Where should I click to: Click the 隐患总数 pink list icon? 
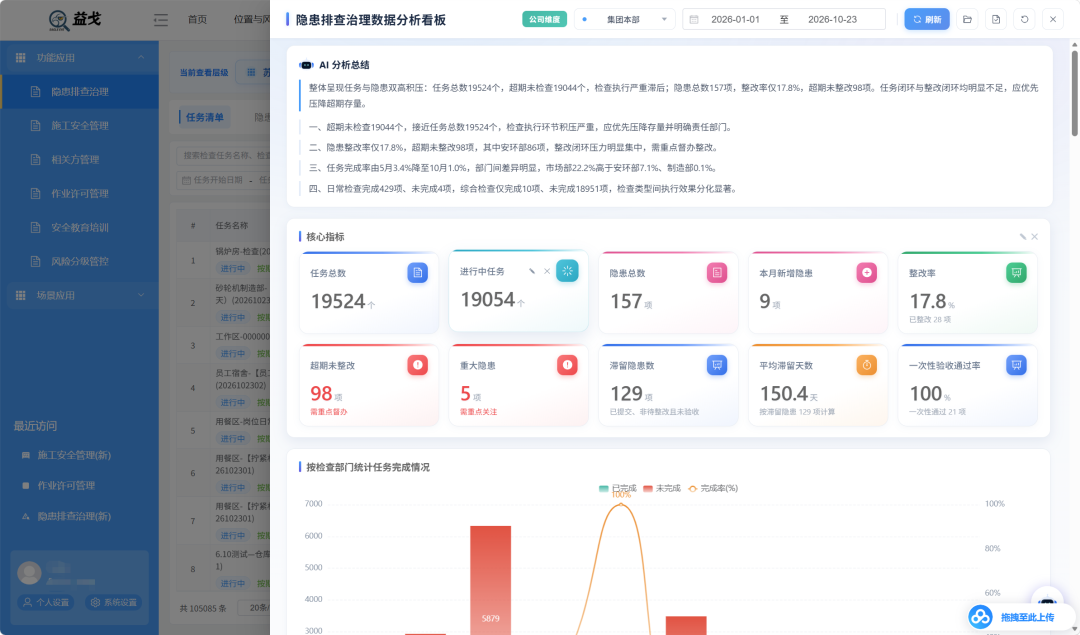click(717, 273)
